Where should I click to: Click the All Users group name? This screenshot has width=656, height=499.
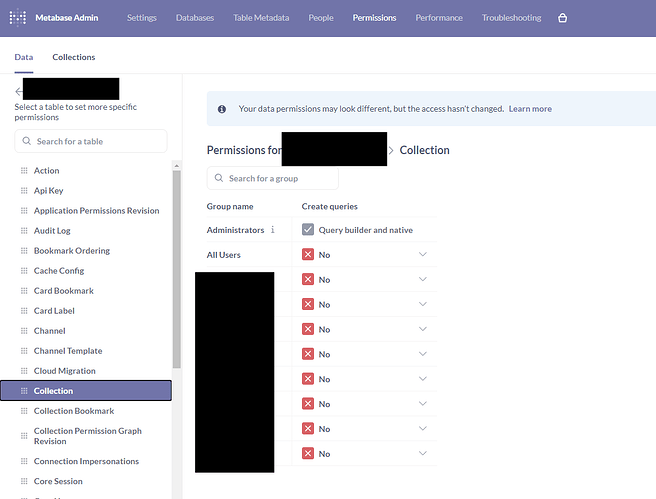click(x=223, y=255)
